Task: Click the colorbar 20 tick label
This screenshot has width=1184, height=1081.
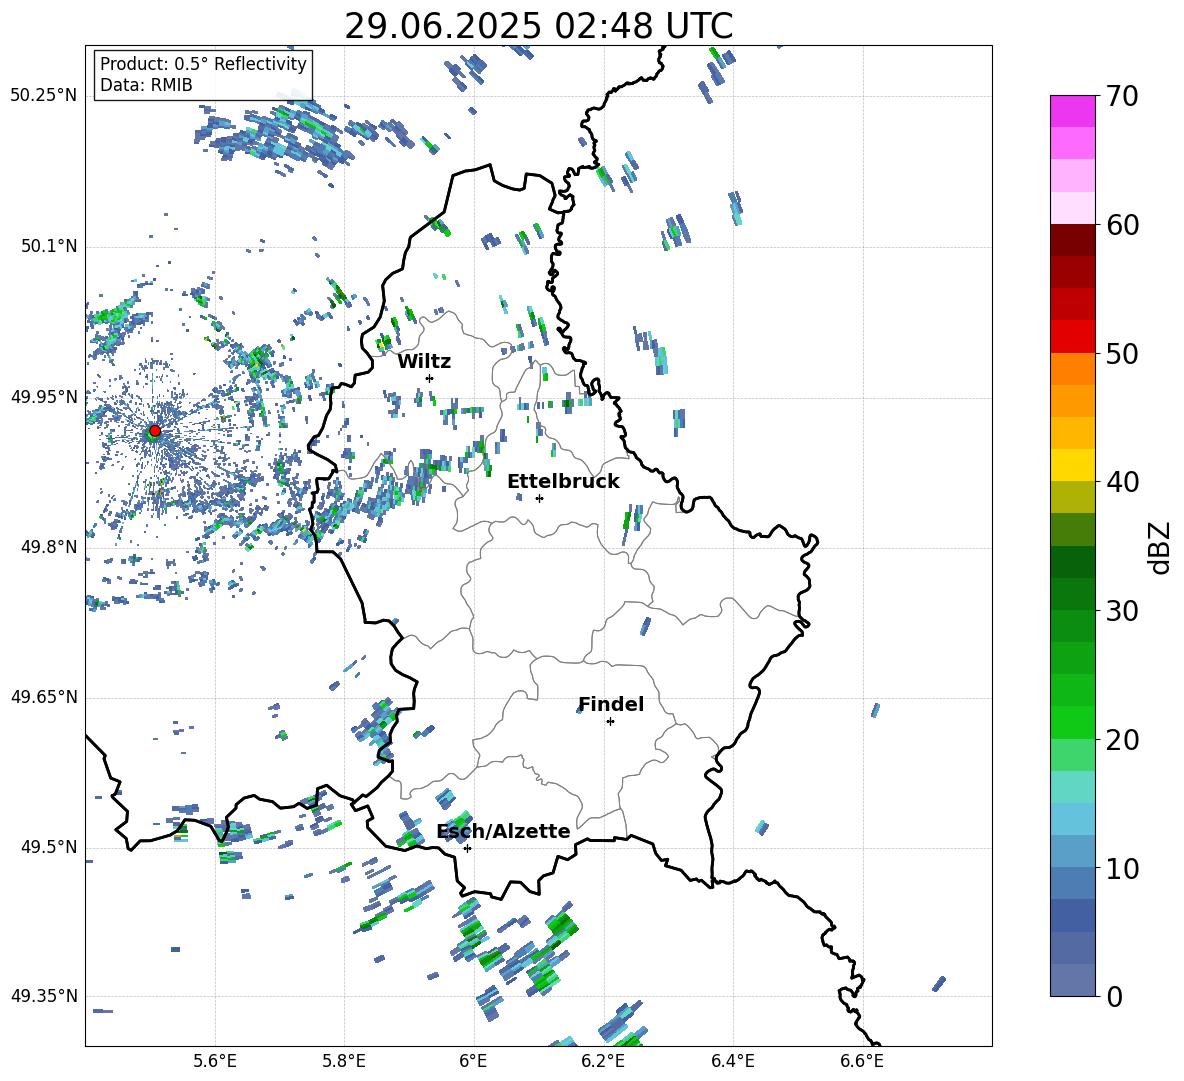Action: point(1123,740)
